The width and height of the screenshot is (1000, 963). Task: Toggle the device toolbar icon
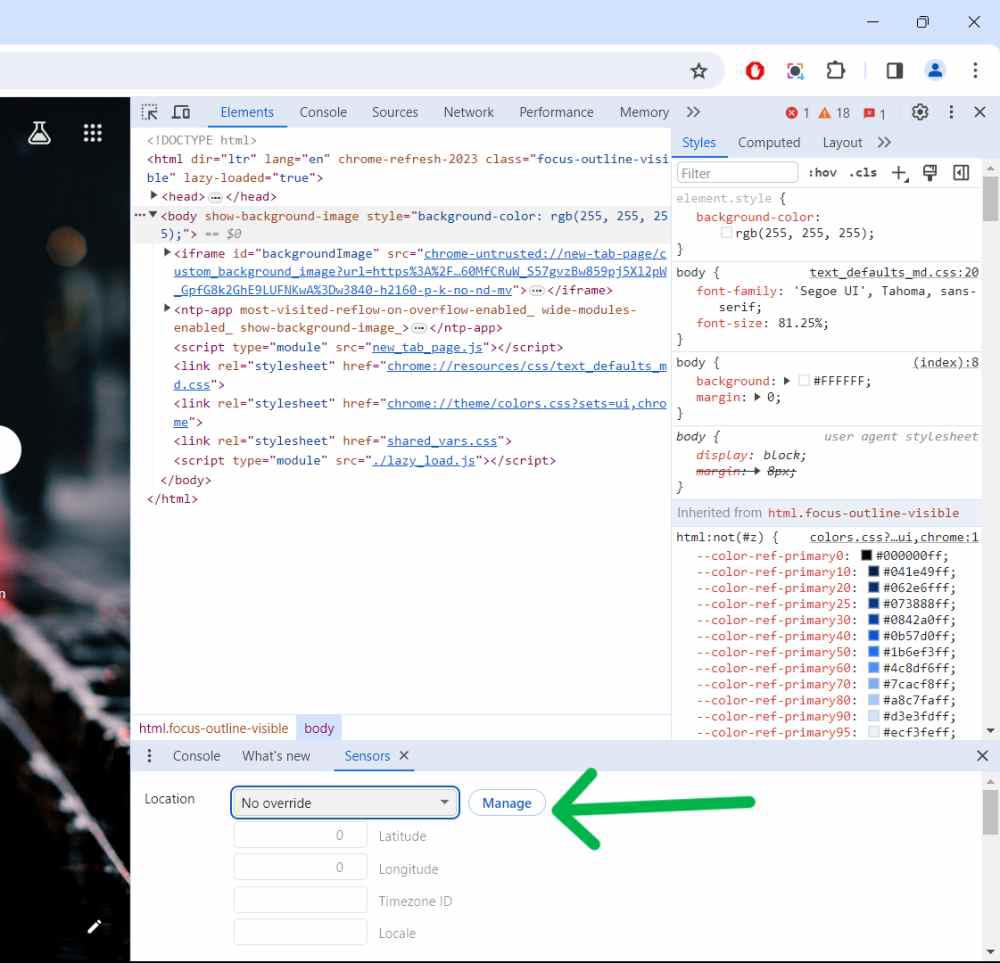(181, 112)
